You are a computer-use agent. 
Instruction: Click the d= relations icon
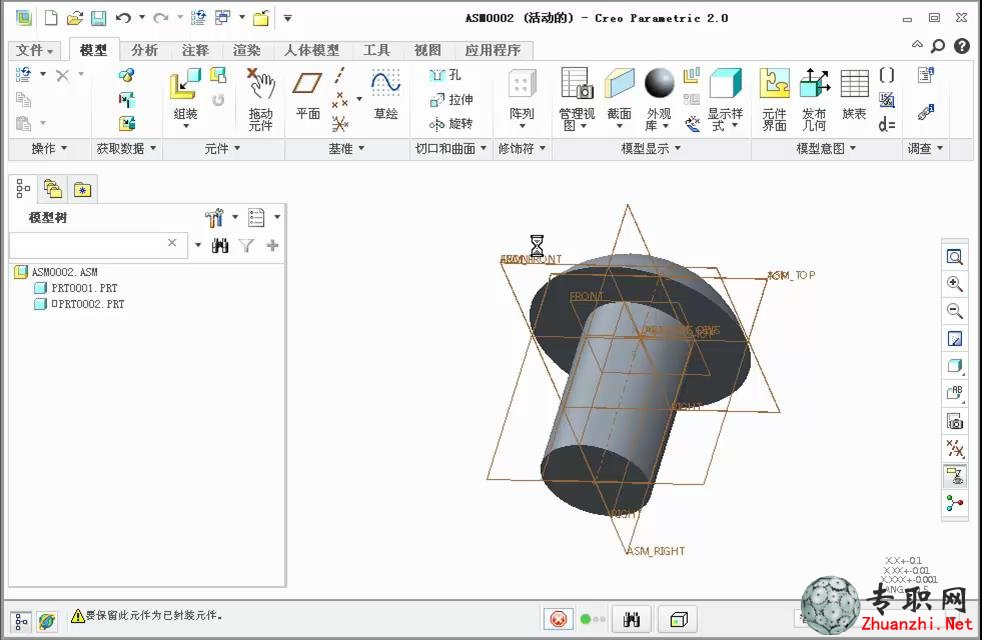(887, 125)
